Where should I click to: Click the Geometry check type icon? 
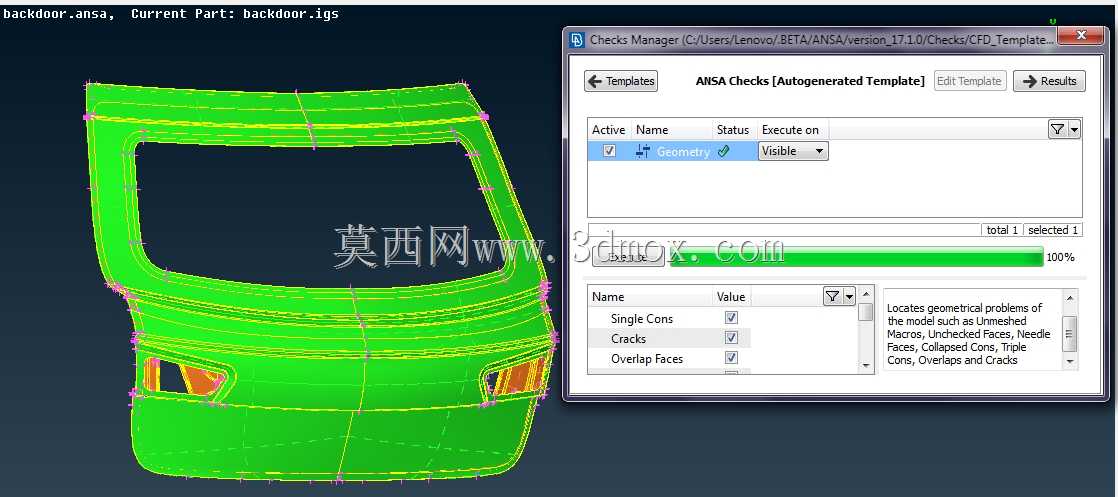[x=642, y=151]
